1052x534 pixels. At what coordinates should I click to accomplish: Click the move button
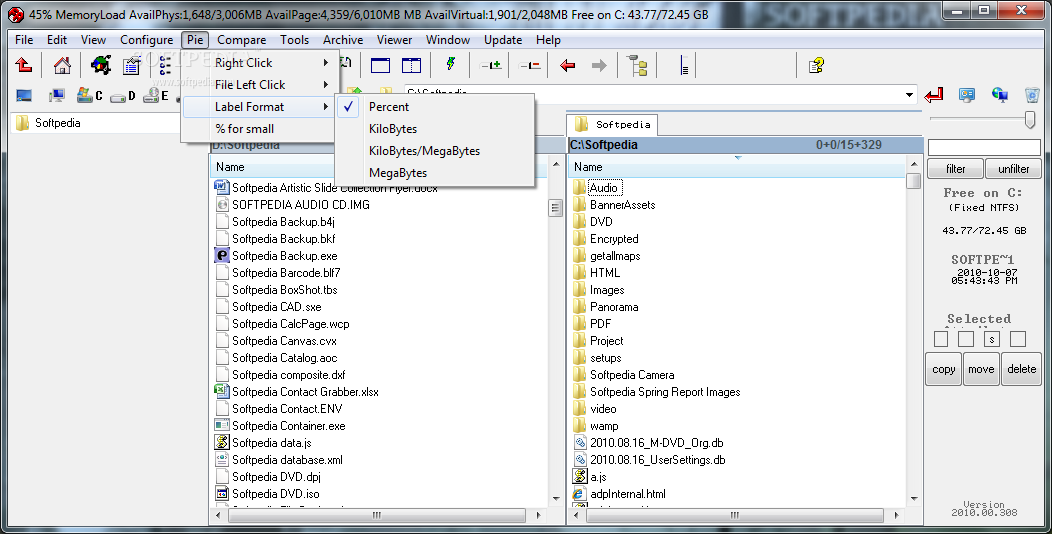tap(981, 369)
